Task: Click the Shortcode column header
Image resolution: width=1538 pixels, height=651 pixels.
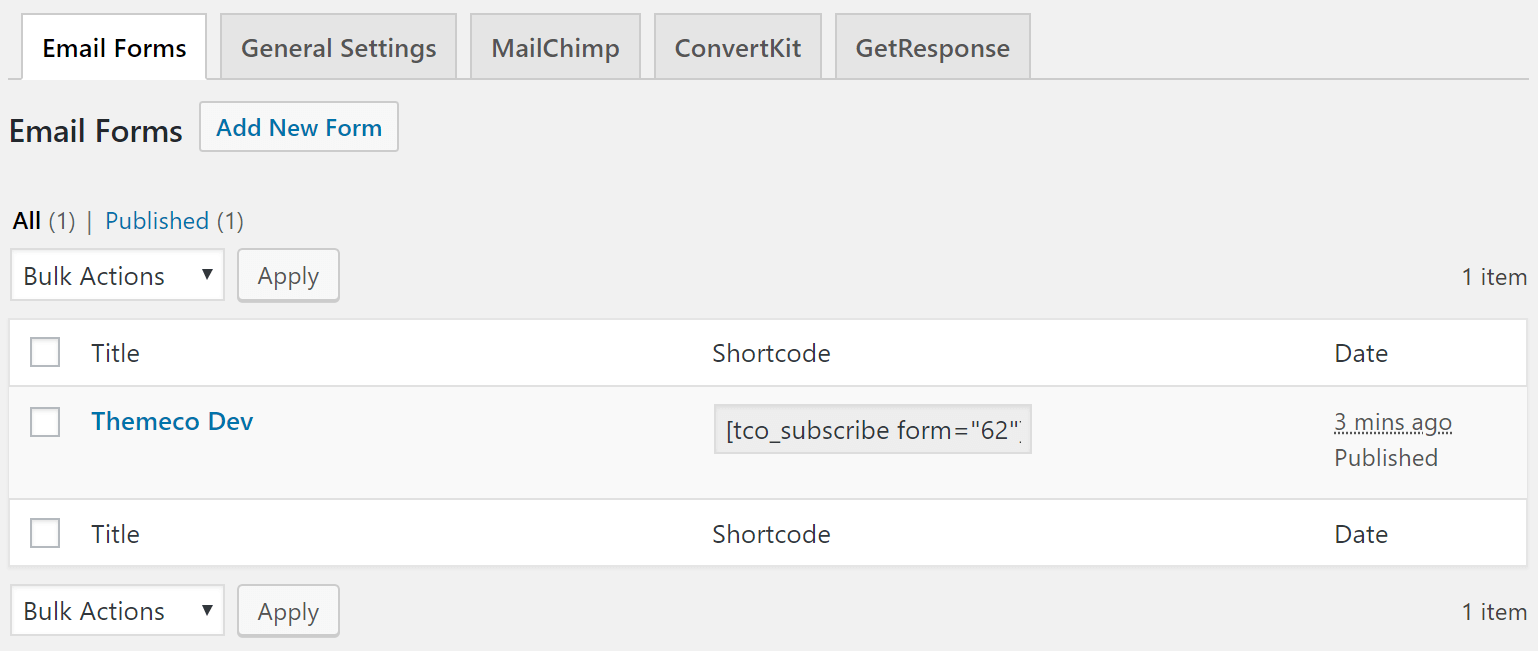Action: 771,352
